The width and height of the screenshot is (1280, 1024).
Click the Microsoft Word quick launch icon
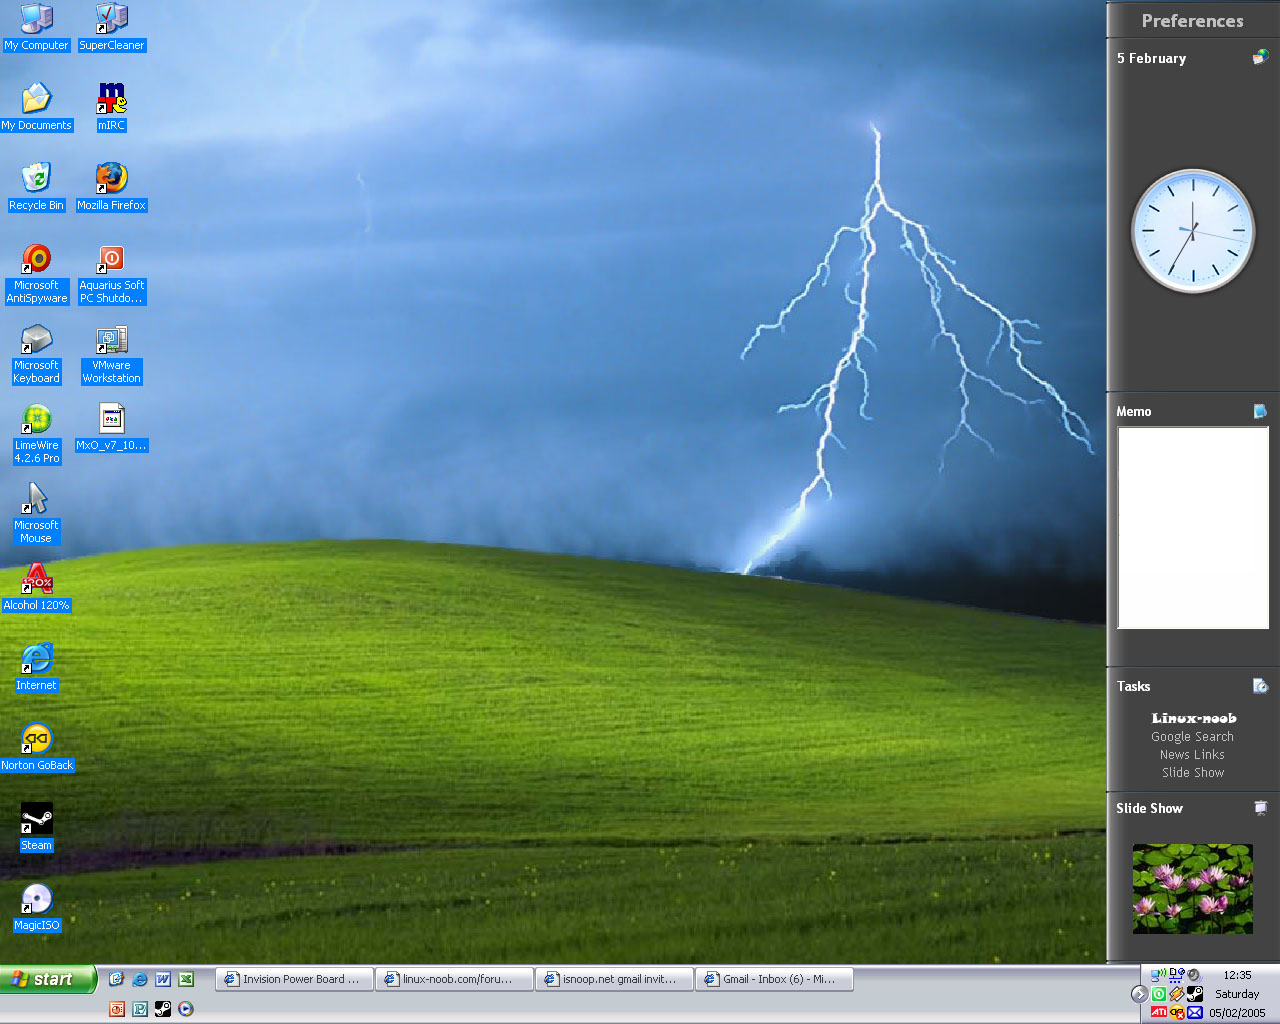pyautogui.click(x=163, y=980)
